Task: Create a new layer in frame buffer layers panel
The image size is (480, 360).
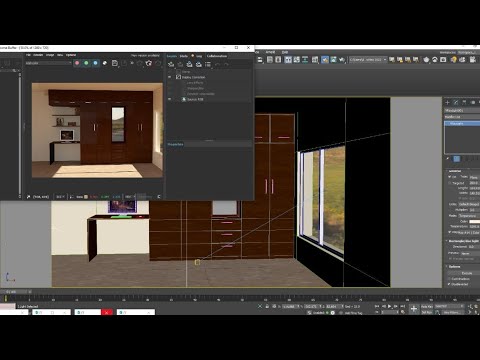Action: (171, 64)
